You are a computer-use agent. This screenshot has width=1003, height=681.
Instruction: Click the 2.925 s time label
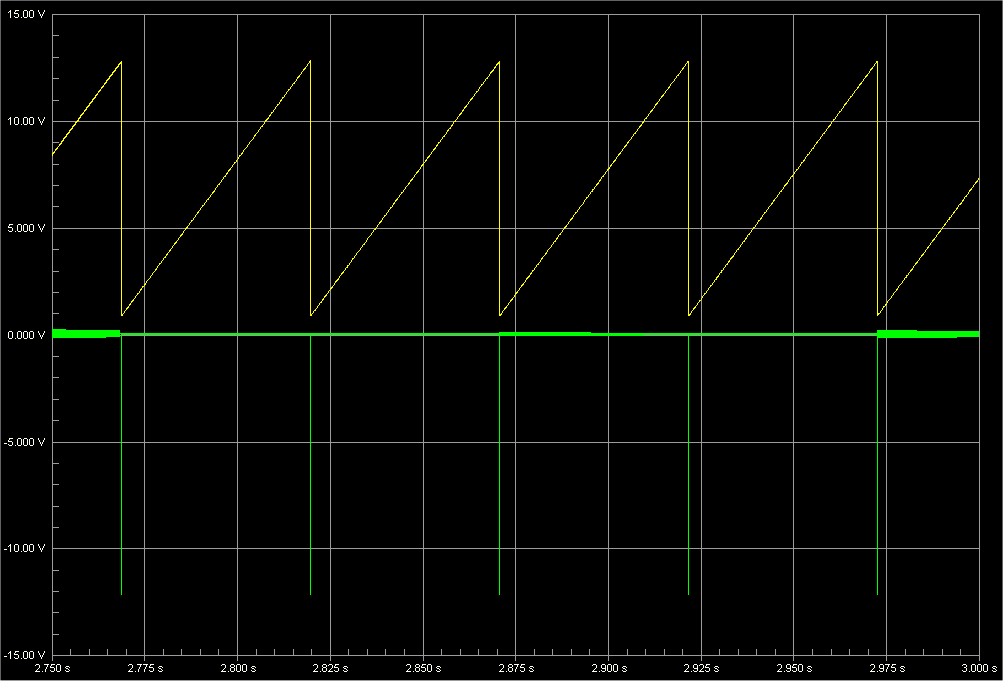coord(701,668)
